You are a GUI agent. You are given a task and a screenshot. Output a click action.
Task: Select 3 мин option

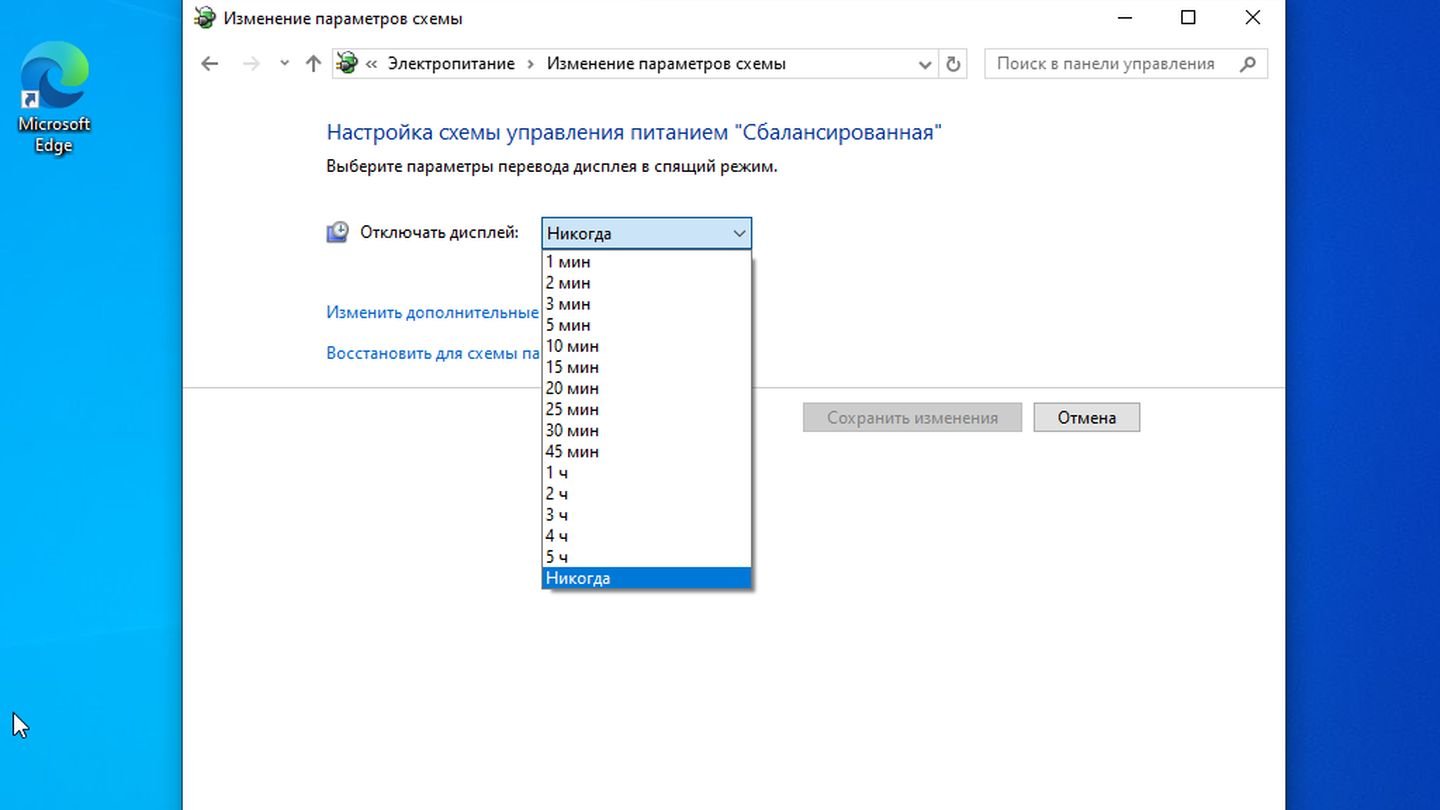(647, 304)
